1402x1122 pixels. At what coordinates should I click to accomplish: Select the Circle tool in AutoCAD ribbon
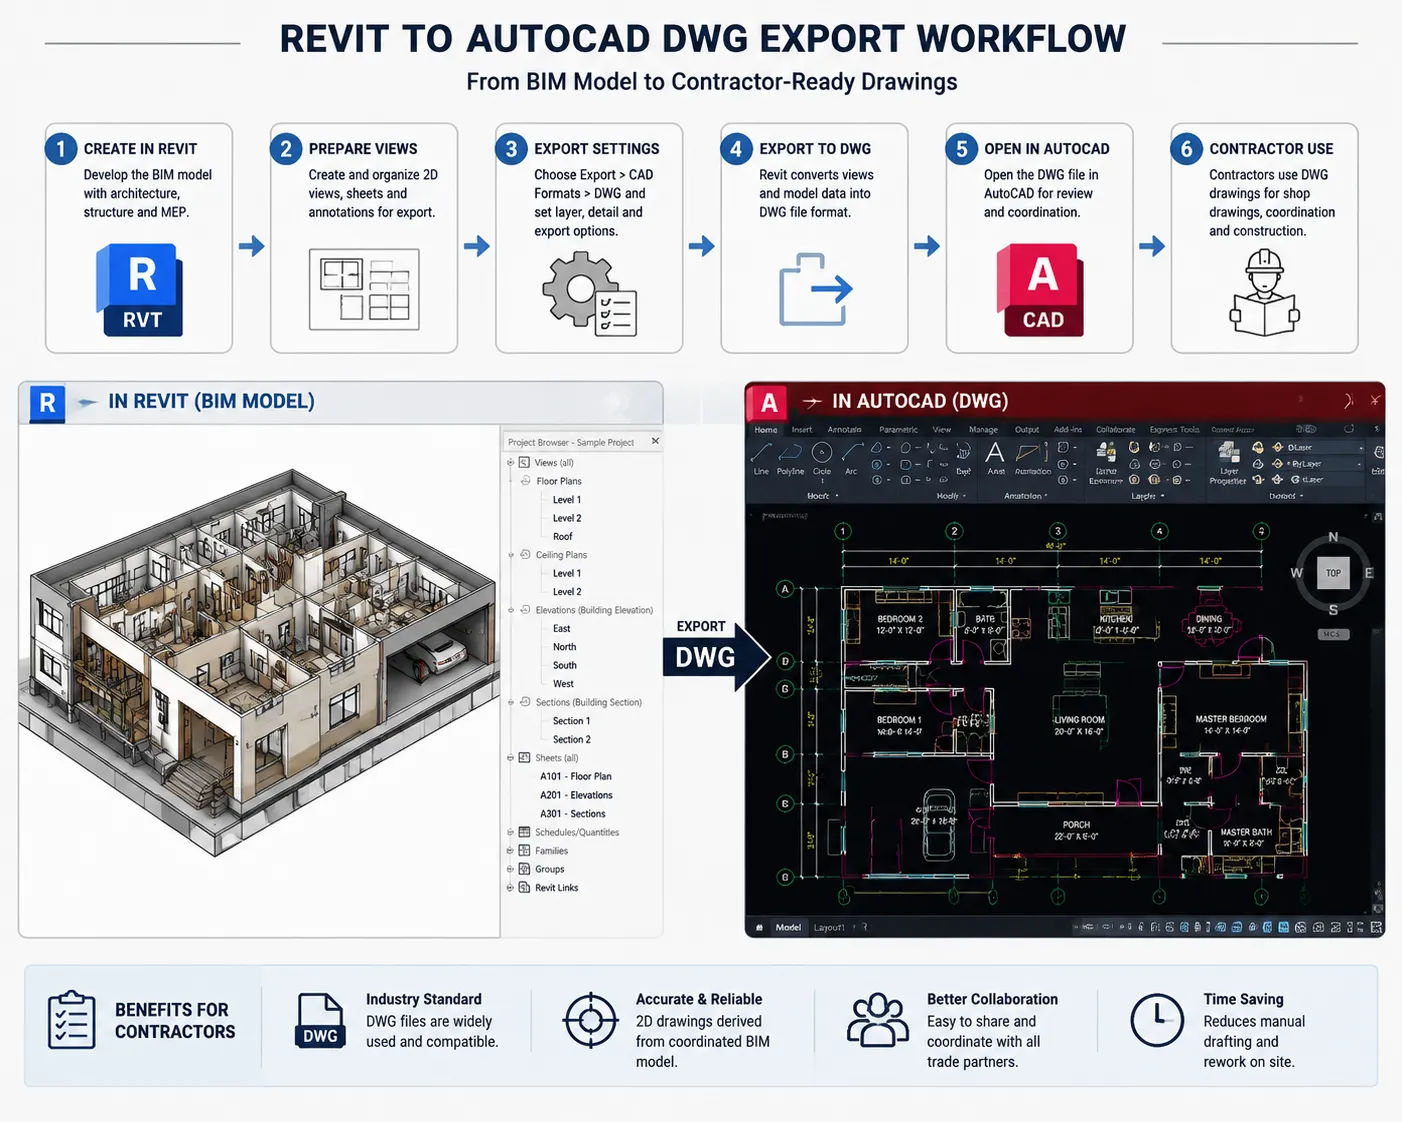(x=822, y=460)
